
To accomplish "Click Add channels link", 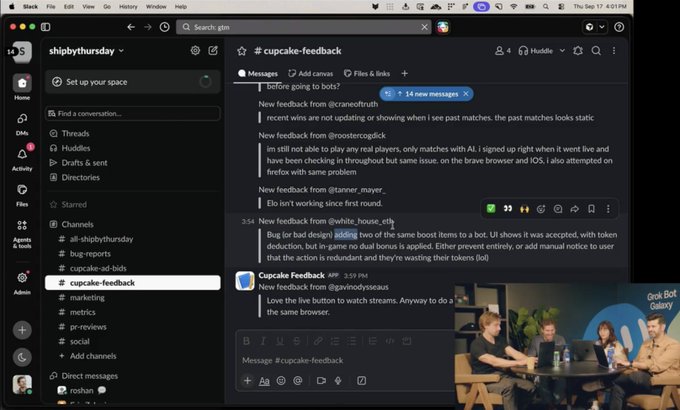I will click(x=93, y=356).
